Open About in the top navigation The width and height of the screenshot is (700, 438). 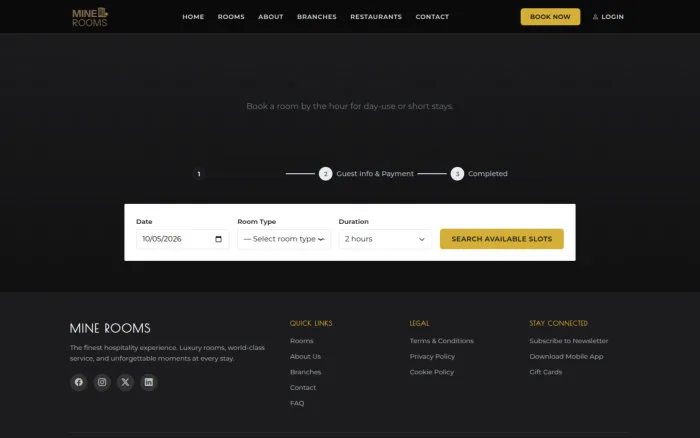(271, 17)
